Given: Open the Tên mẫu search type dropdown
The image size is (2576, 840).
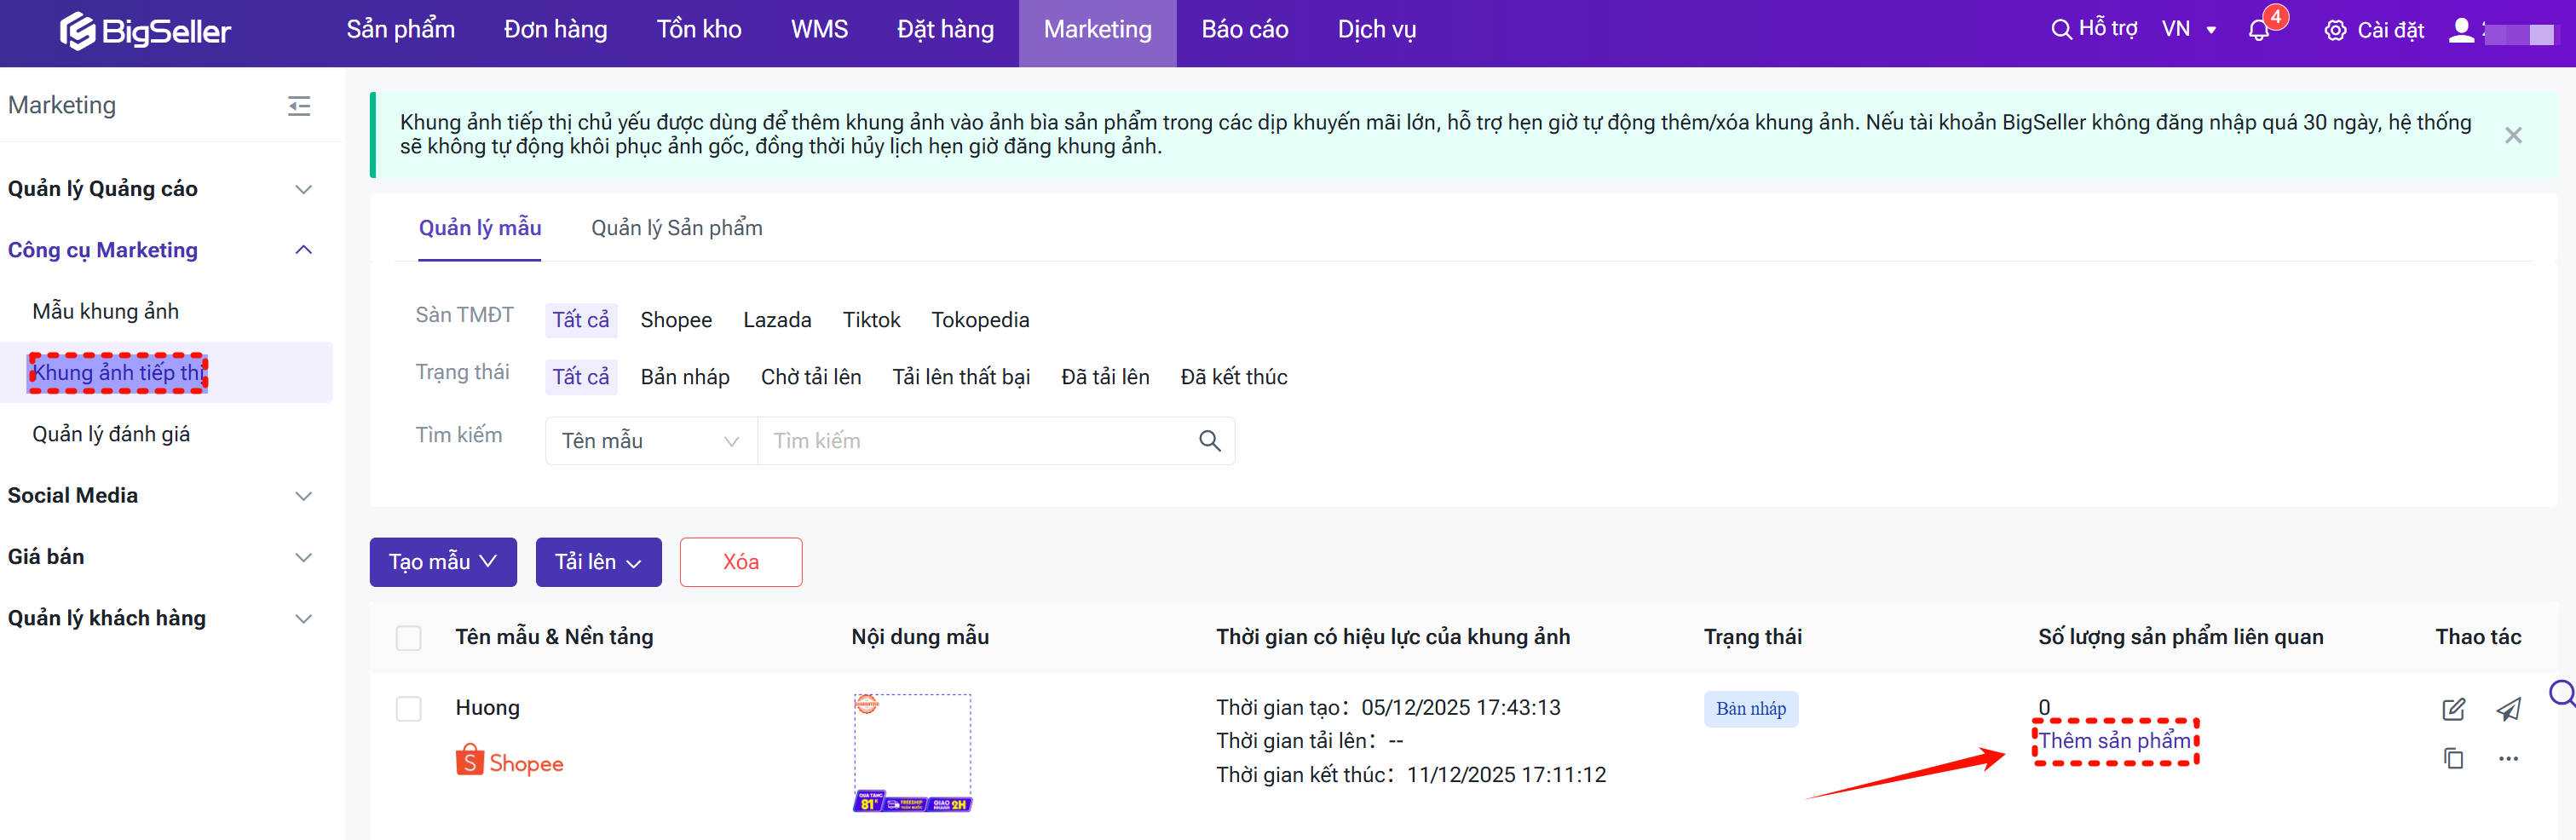Looking at the screenshot, I should pos(650,441).
